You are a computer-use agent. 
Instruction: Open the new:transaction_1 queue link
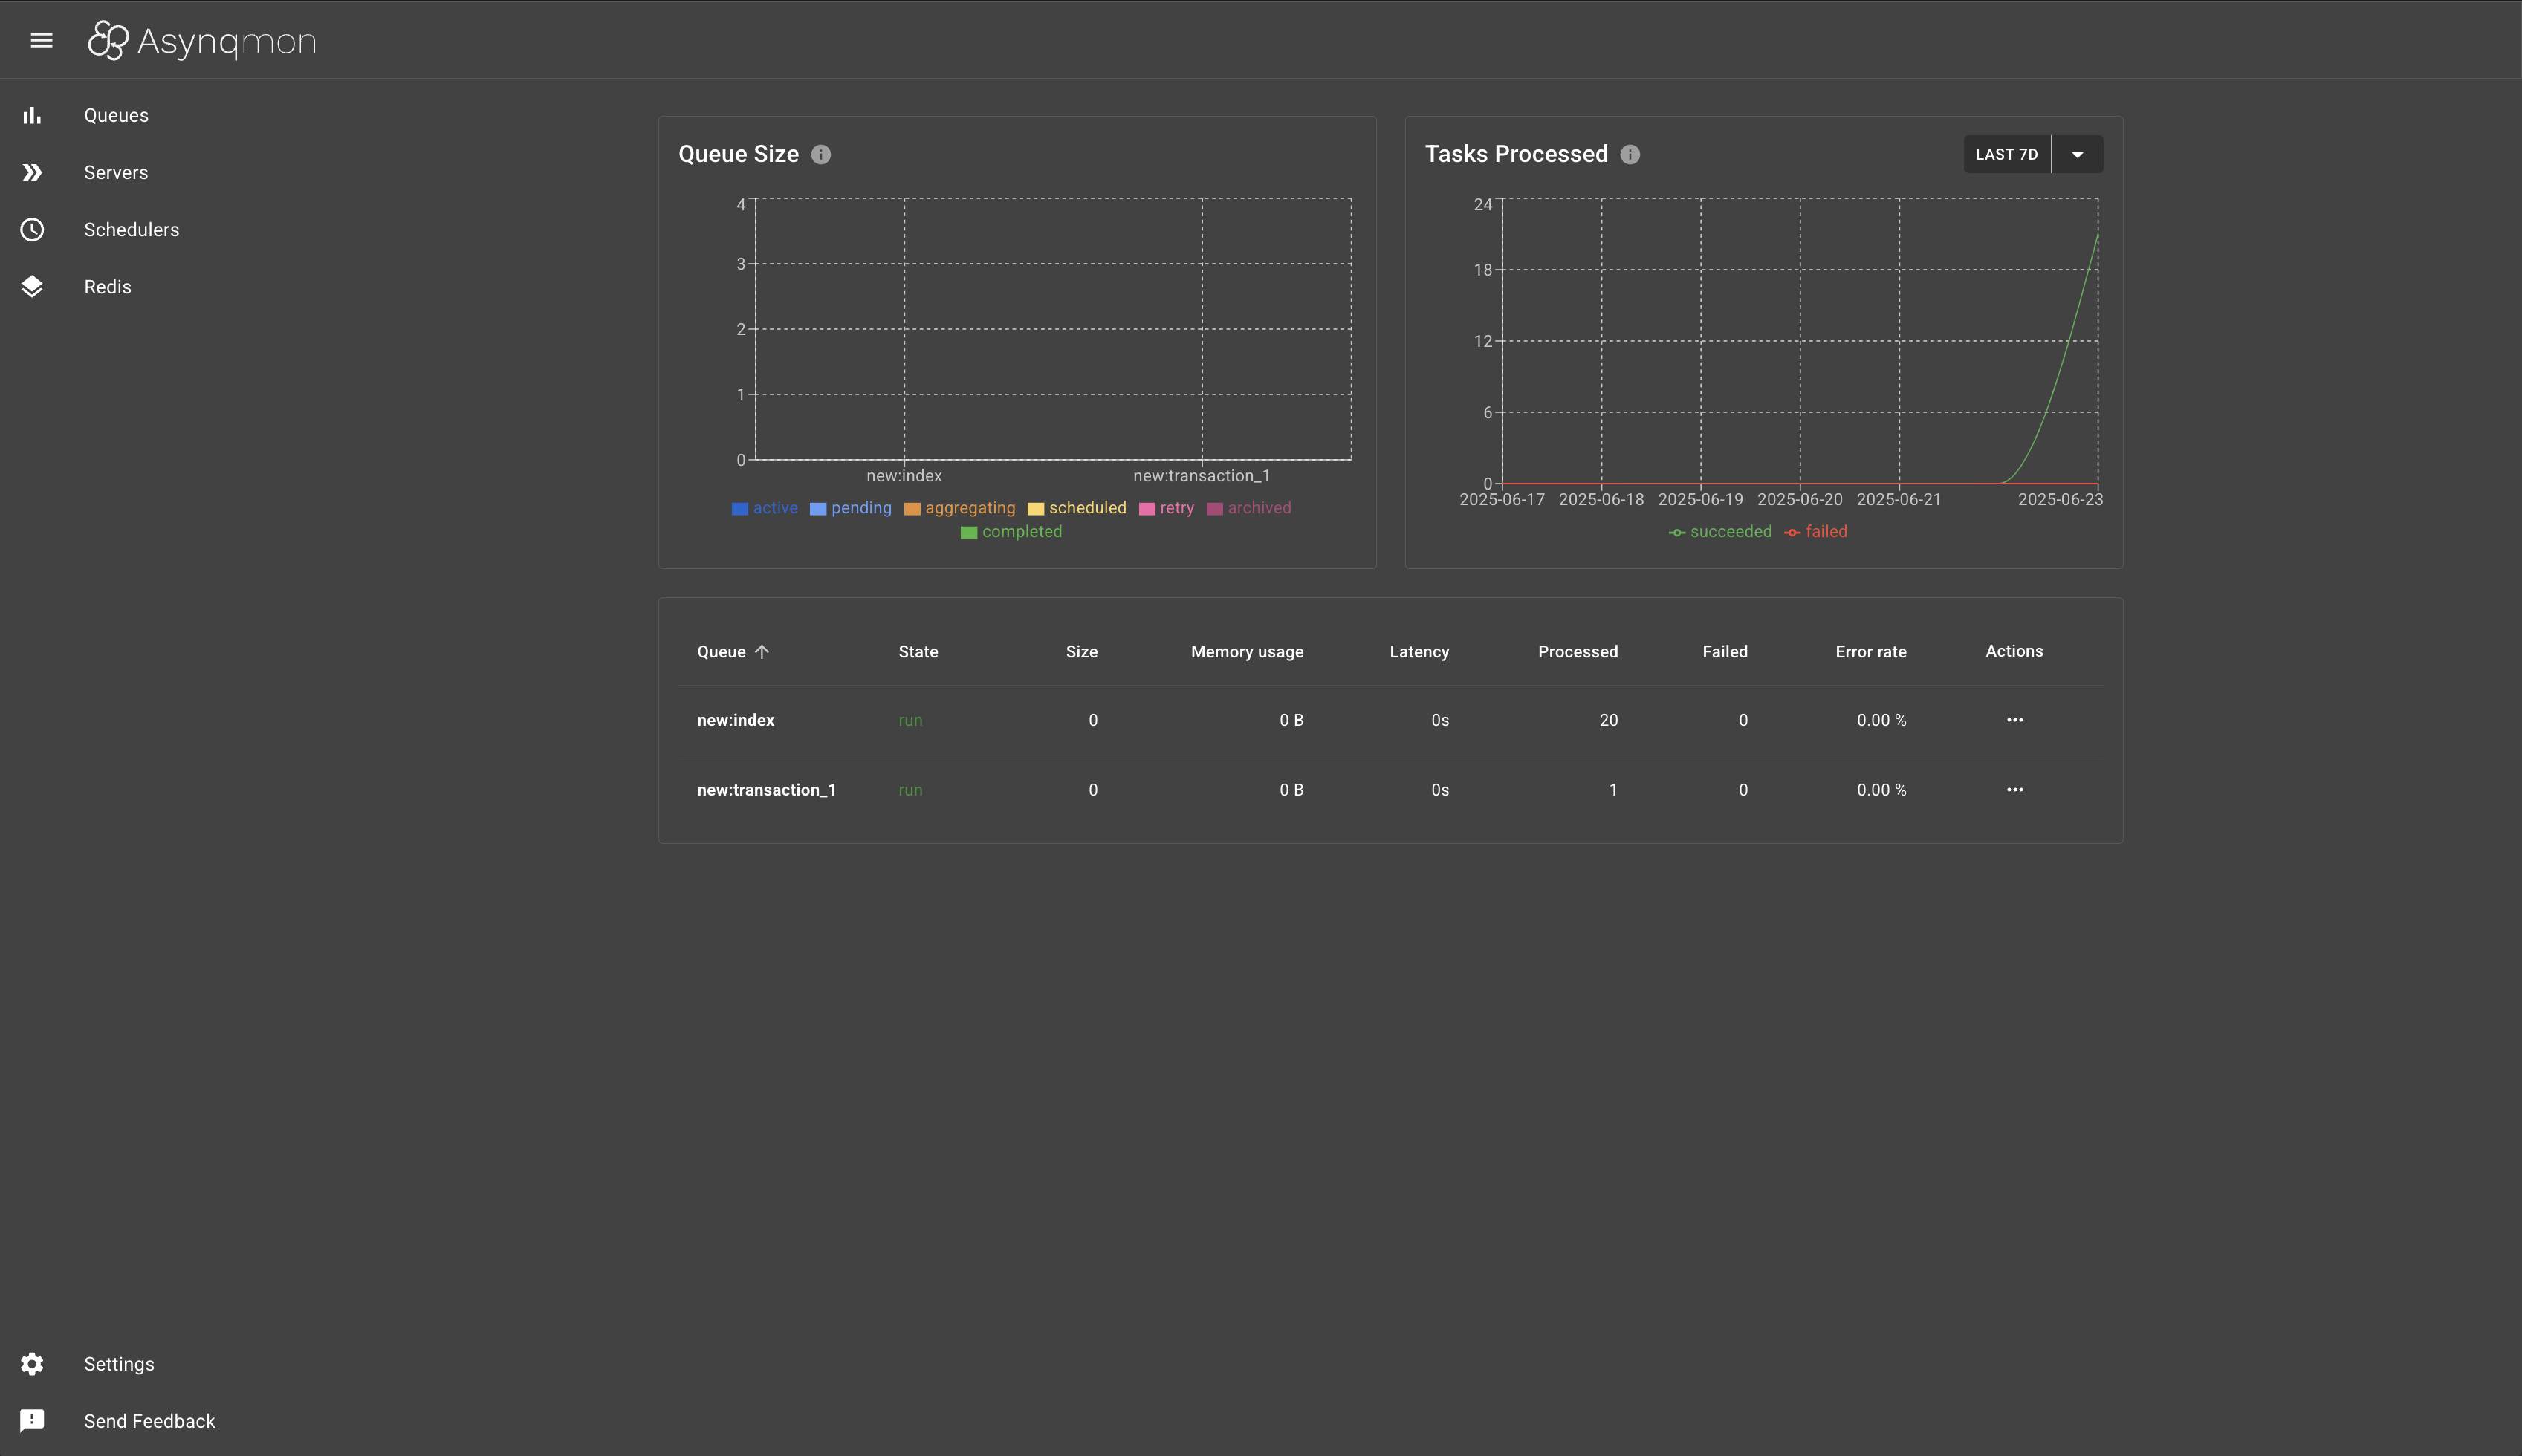pyautogui.click(x=766, y=790)
